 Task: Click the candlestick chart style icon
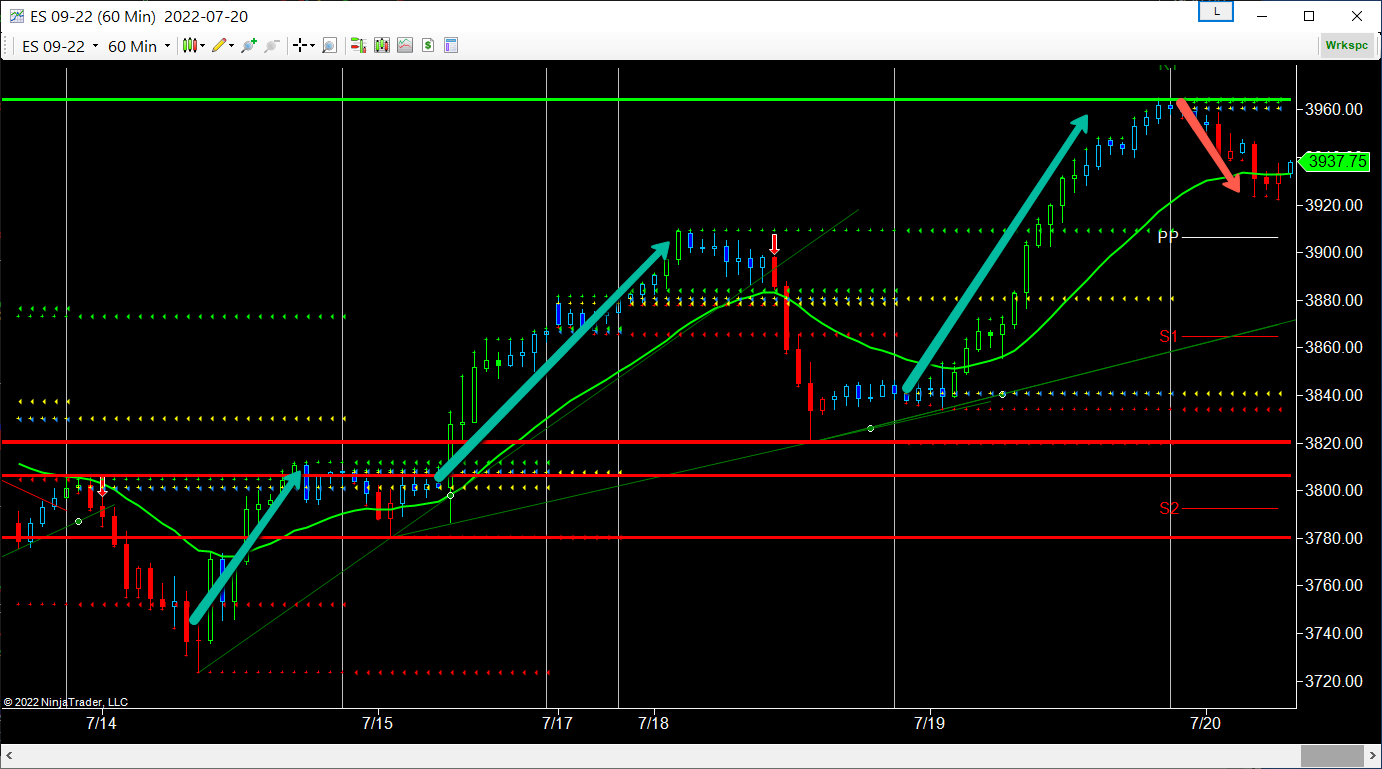point(189,46)
